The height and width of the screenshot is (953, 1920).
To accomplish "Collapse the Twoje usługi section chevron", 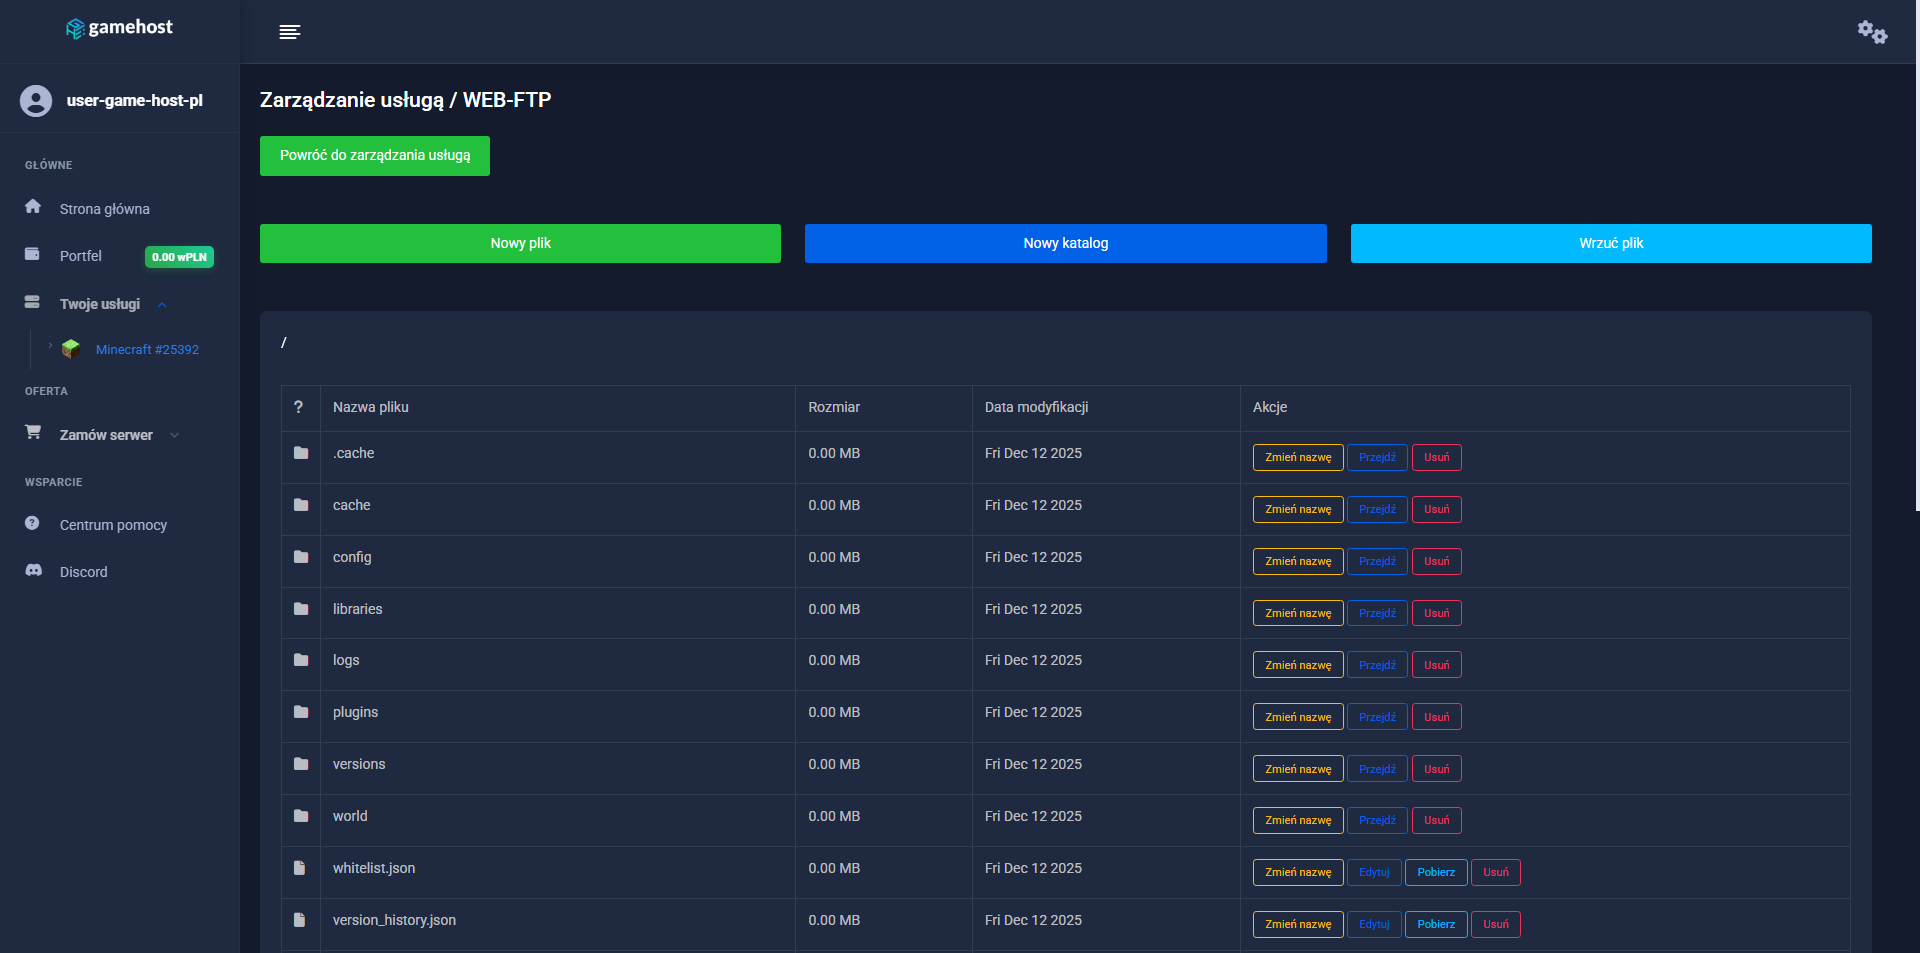I will coord(162,304).
